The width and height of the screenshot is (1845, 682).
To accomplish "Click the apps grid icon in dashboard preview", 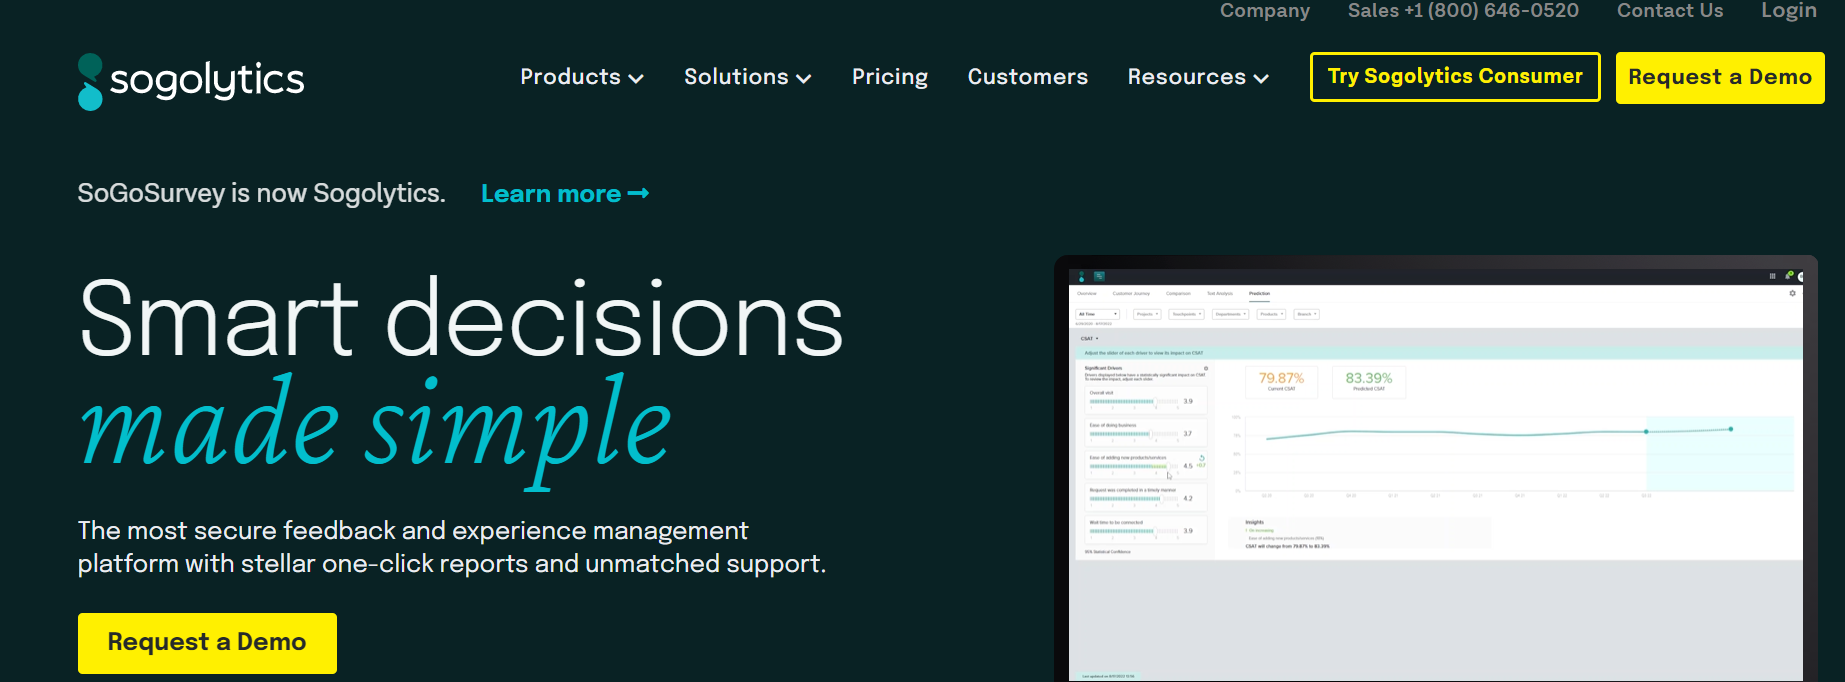I will tap(1772, 276).
